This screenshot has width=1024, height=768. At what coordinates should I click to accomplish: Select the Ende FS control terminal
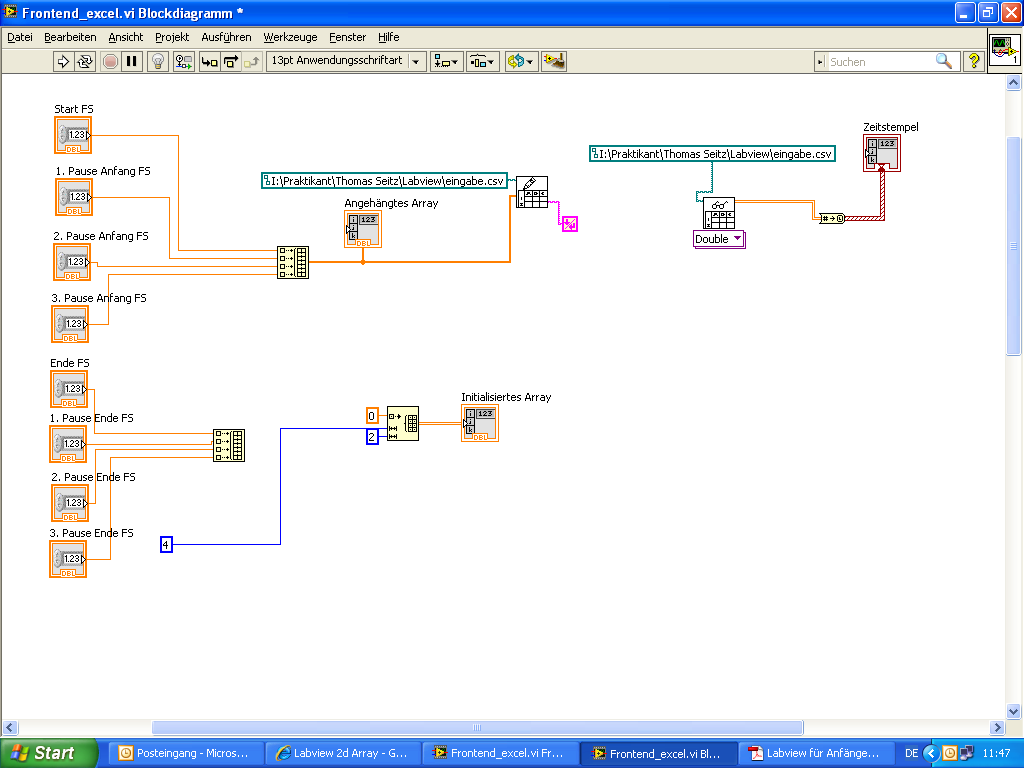click(x=69, y=389)
